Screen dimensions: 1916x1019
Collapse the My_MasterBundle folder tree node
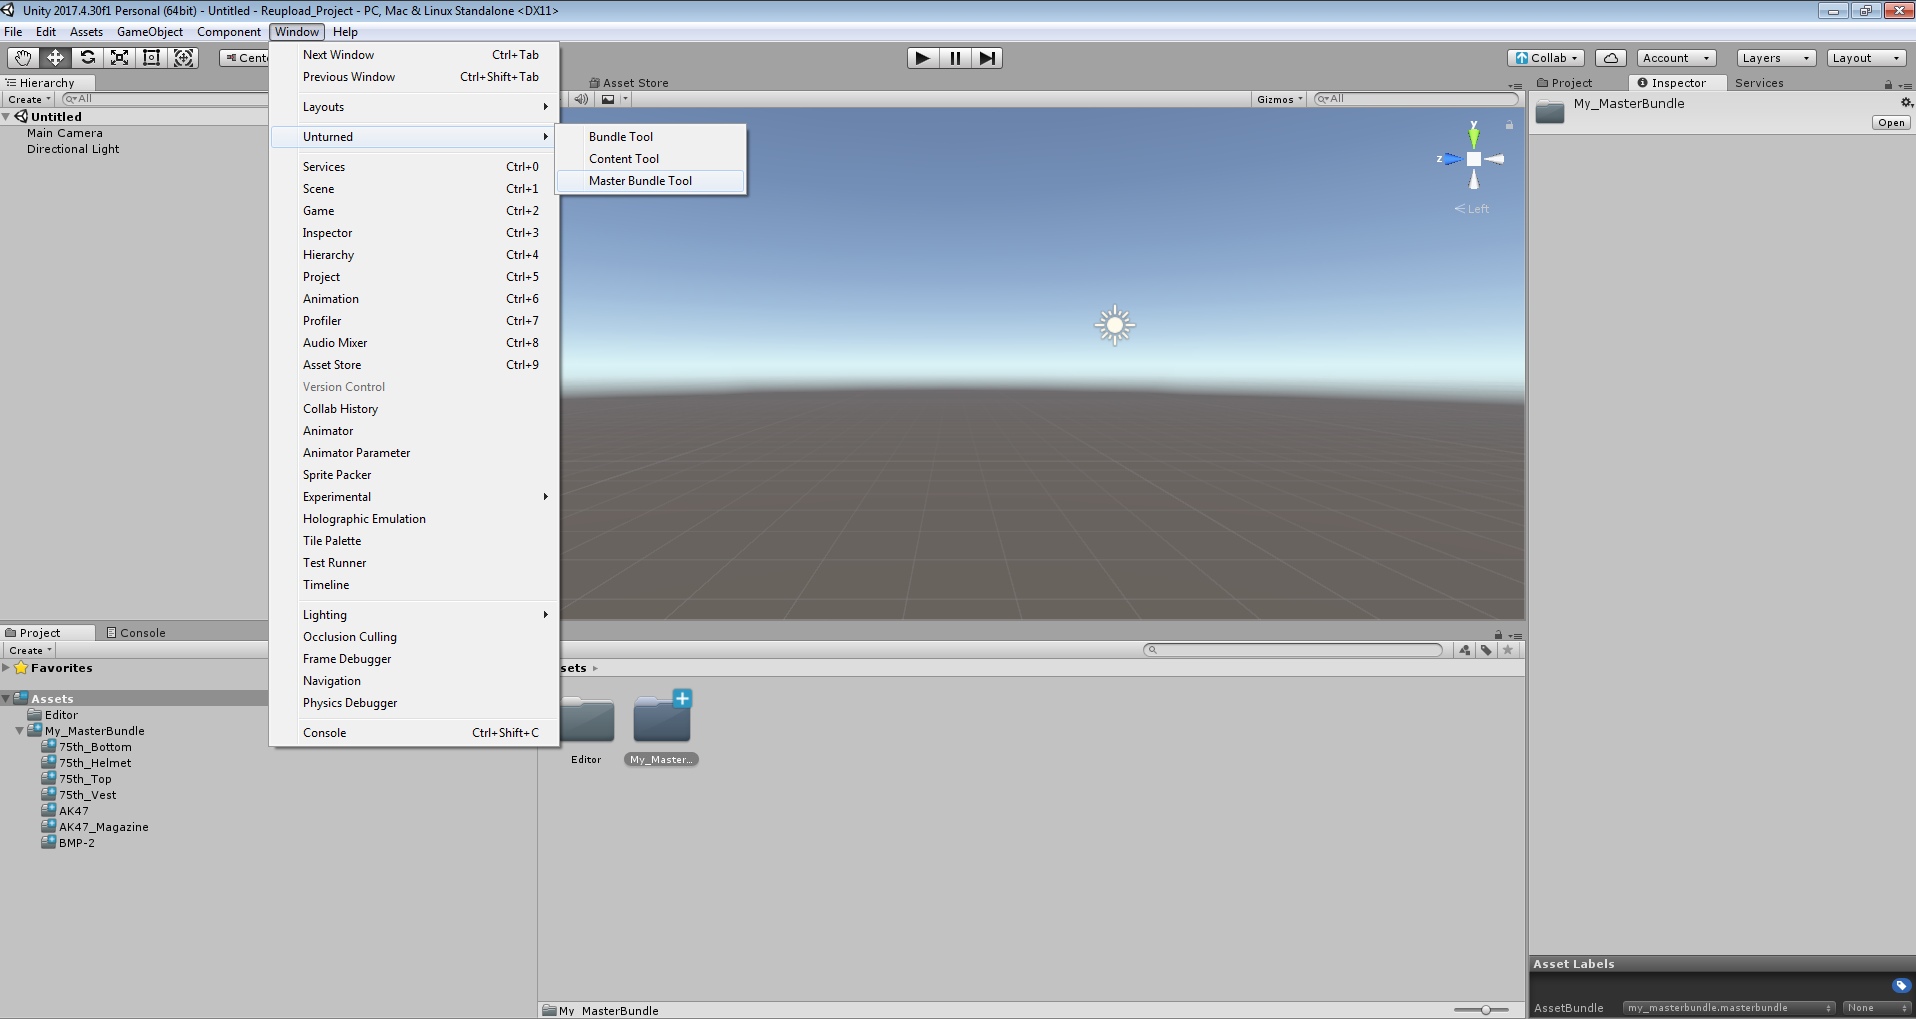tap(20, 731)
